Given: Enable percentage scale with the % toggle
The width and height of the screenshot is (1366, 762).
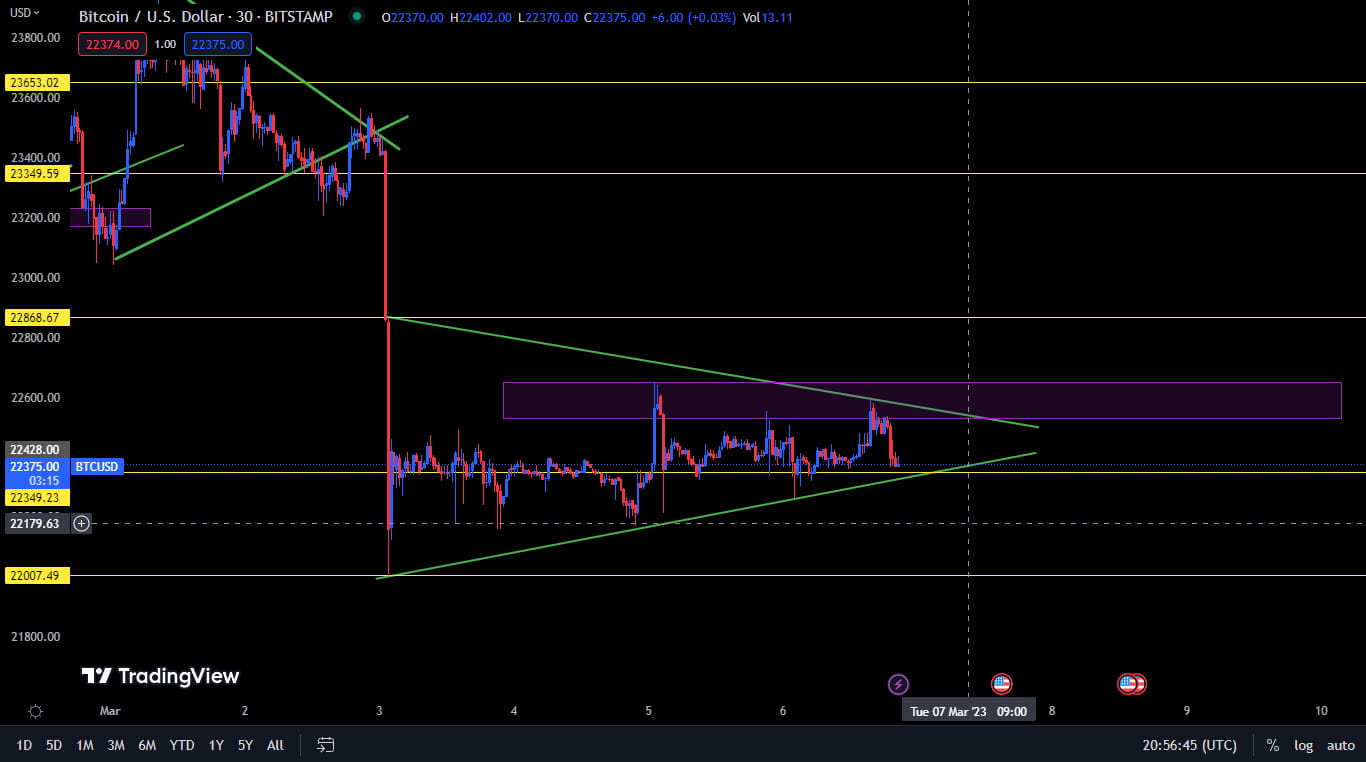Looking at the screenshot, I should pos(1272,745).
